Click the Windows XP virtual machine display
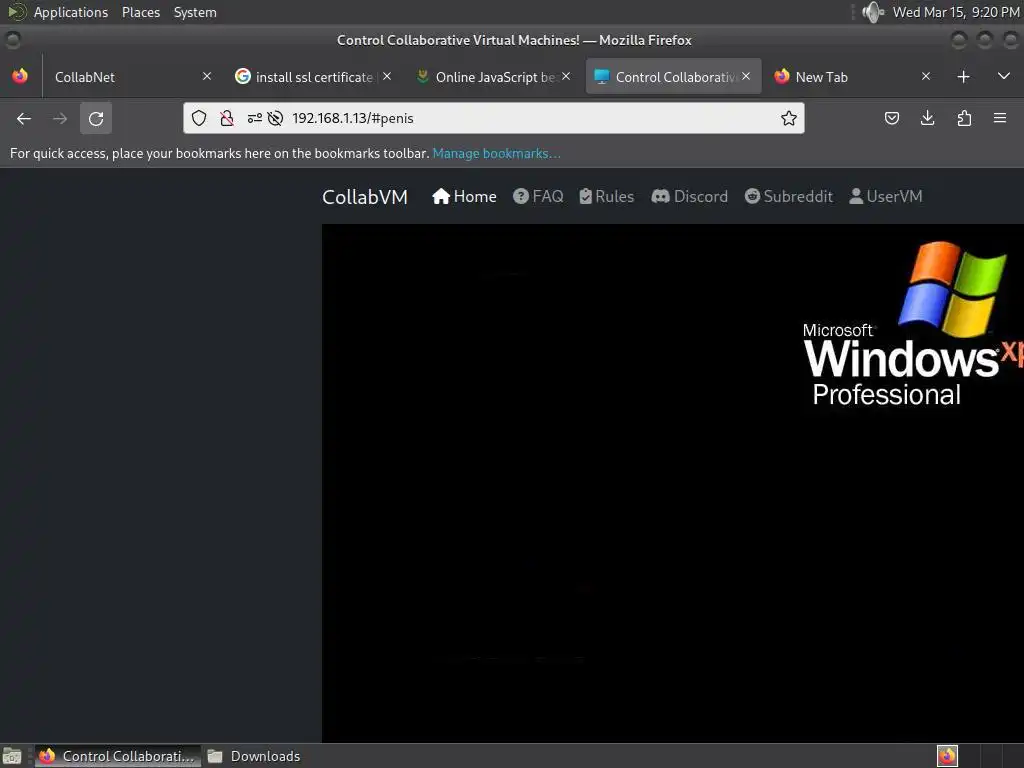This screenshot has height=768, width=1024. point(673,483)
